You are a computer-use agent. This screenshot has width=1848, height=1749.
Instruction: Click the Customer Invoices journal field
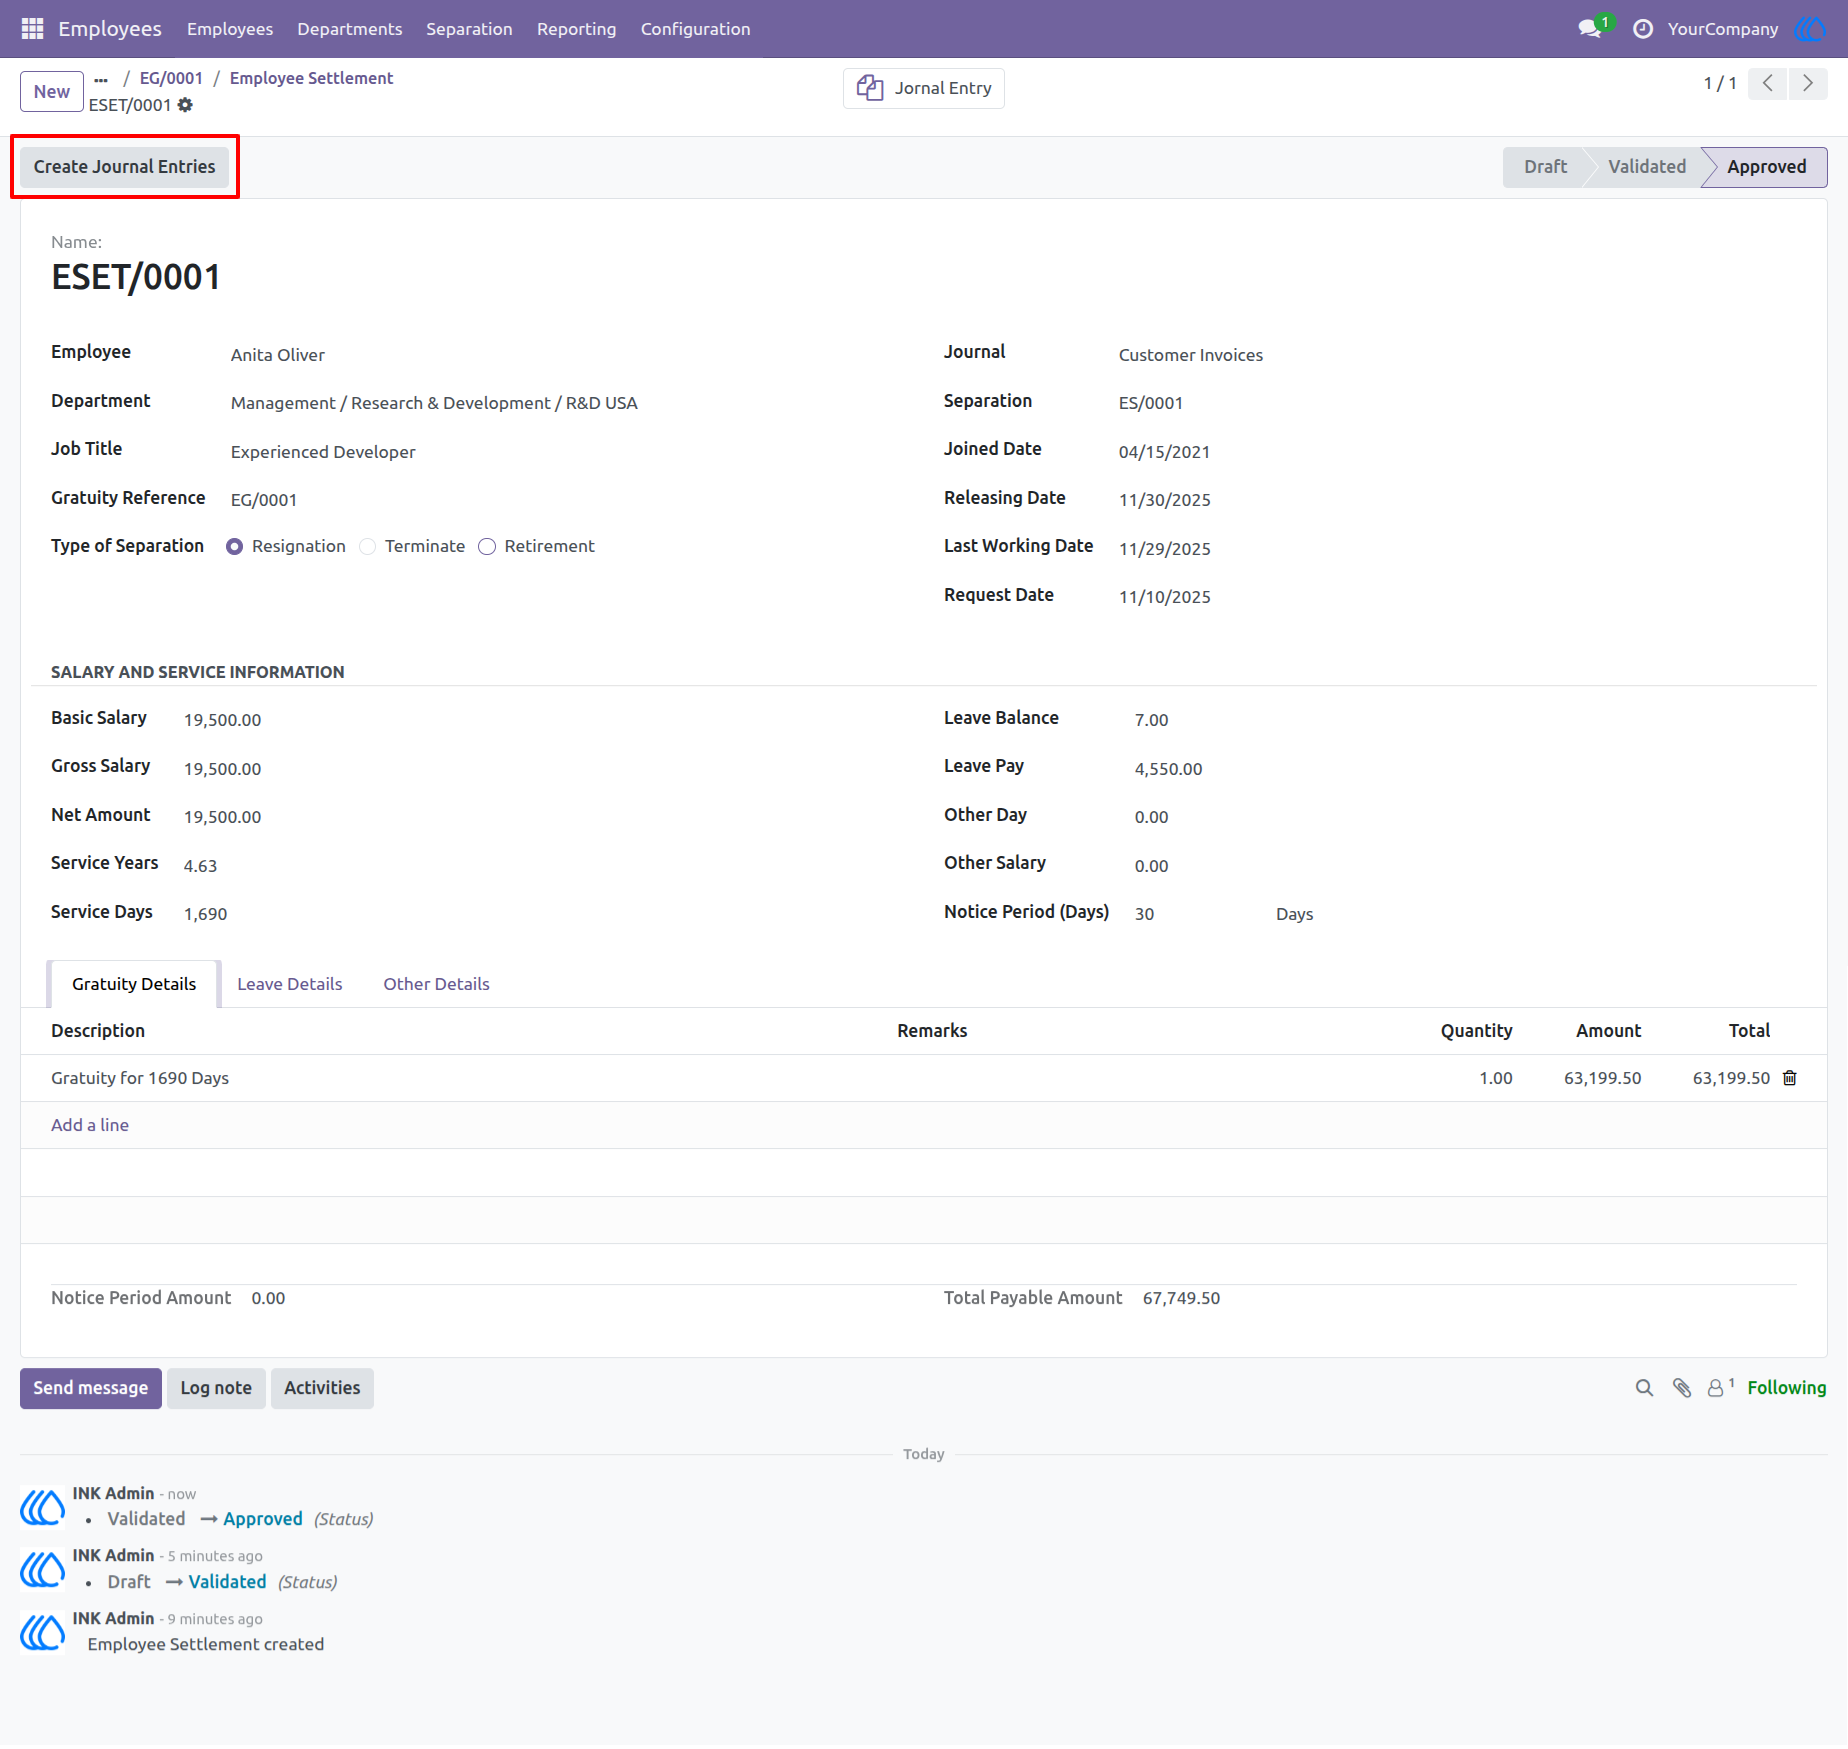[x=1191, y=355]
